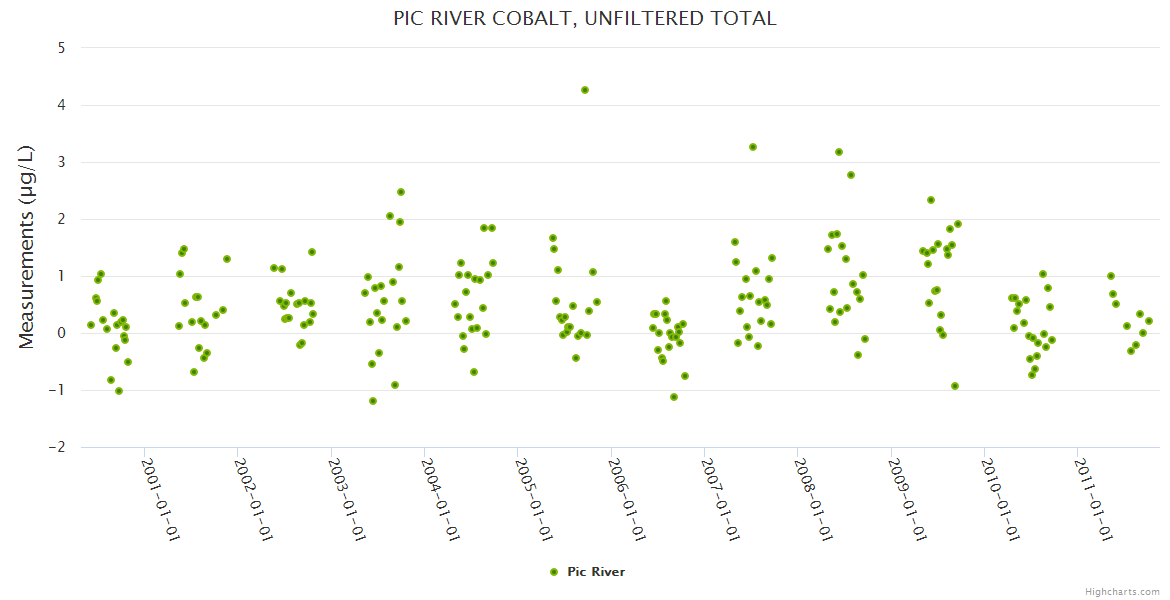
Task: Click the 2009-01-01 x-axis label
Action: [x=907, y=498]
